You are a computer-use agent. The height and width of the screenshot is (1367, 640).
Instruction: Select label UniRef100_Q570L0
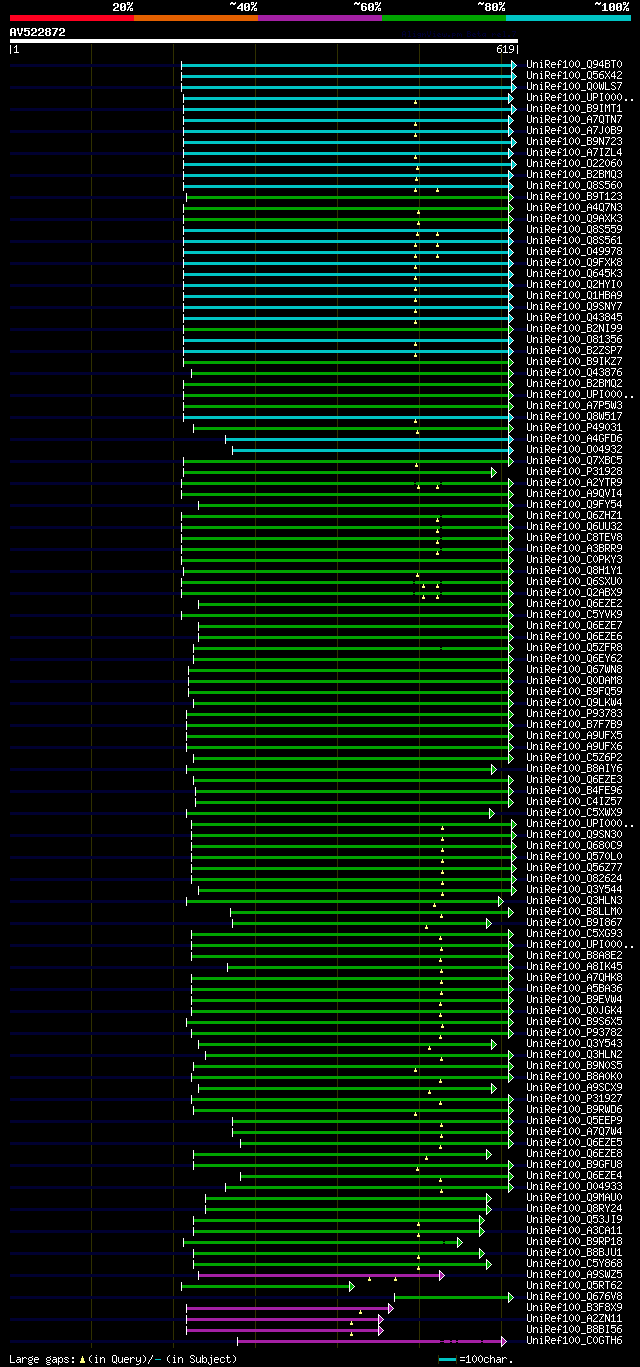click(x=574, y=857)
